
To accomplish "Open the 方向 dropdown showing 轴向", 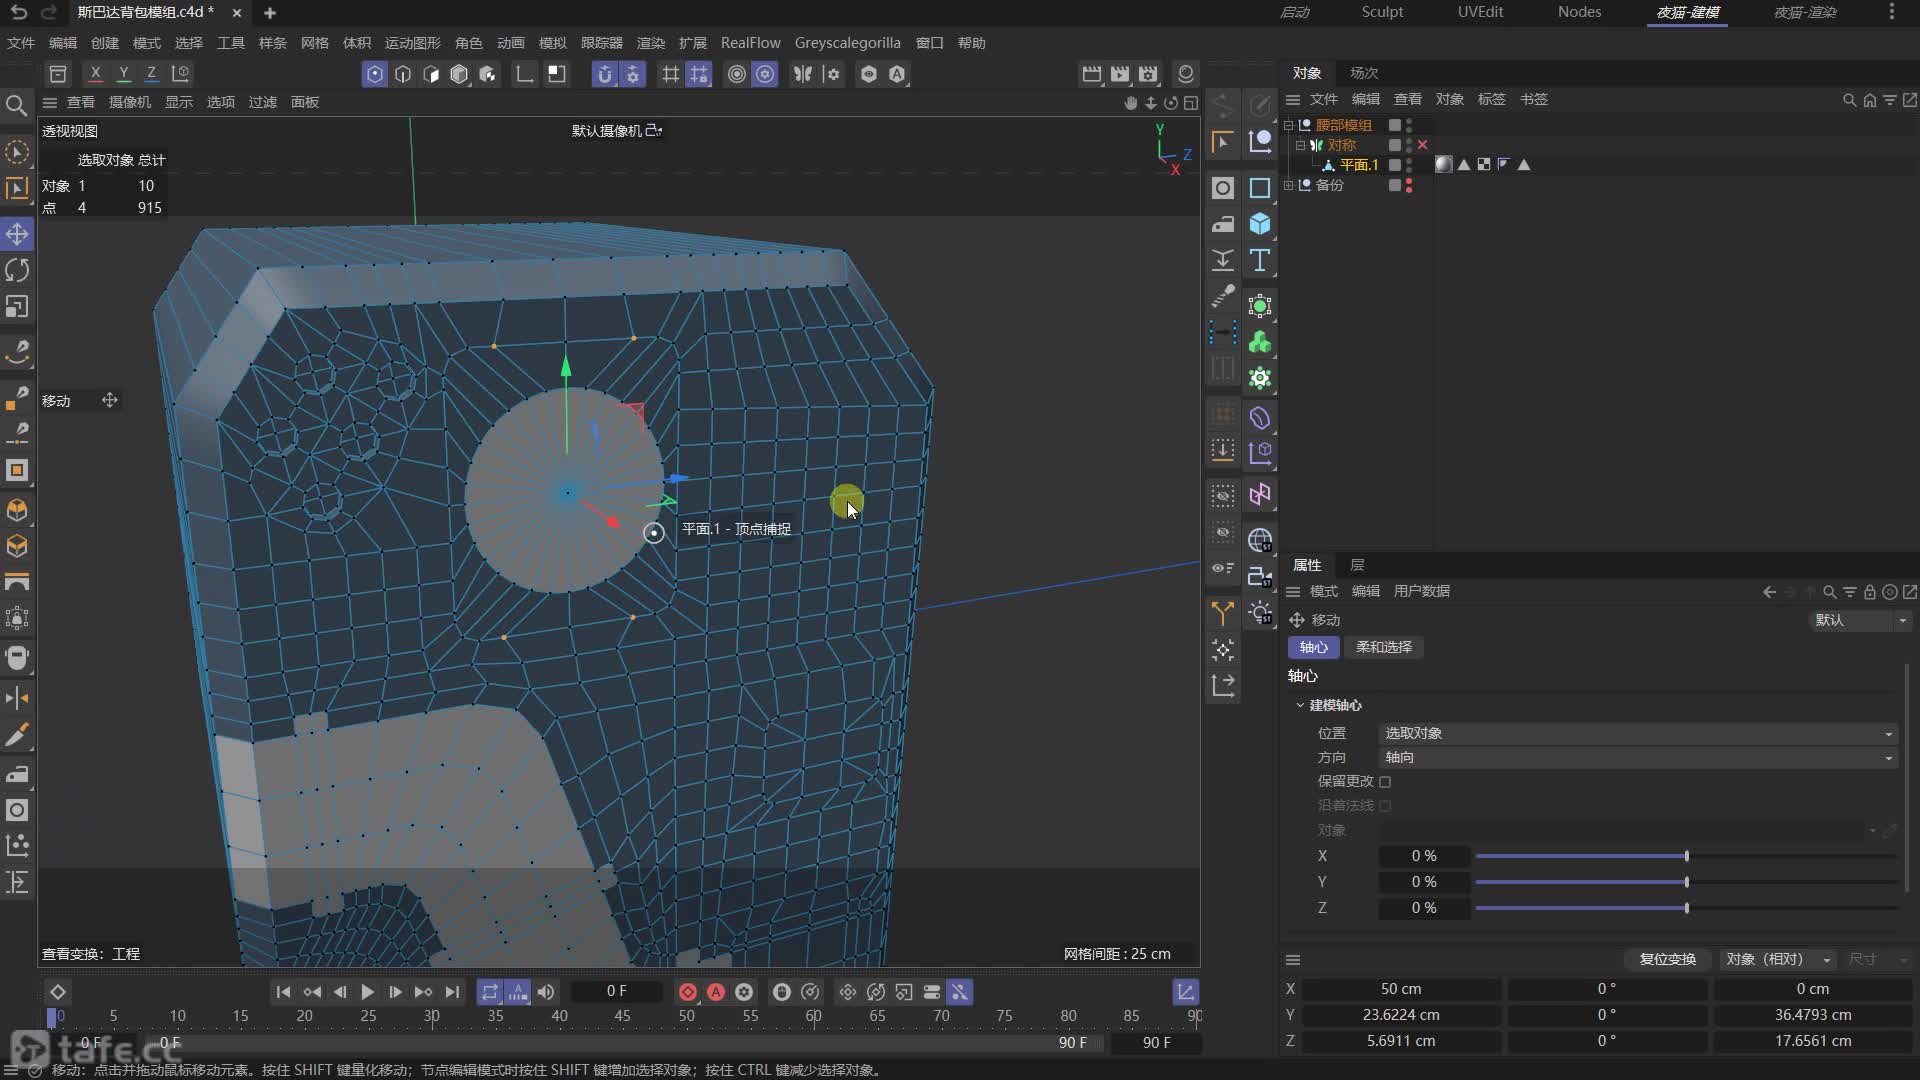I will pos(1637,758).
